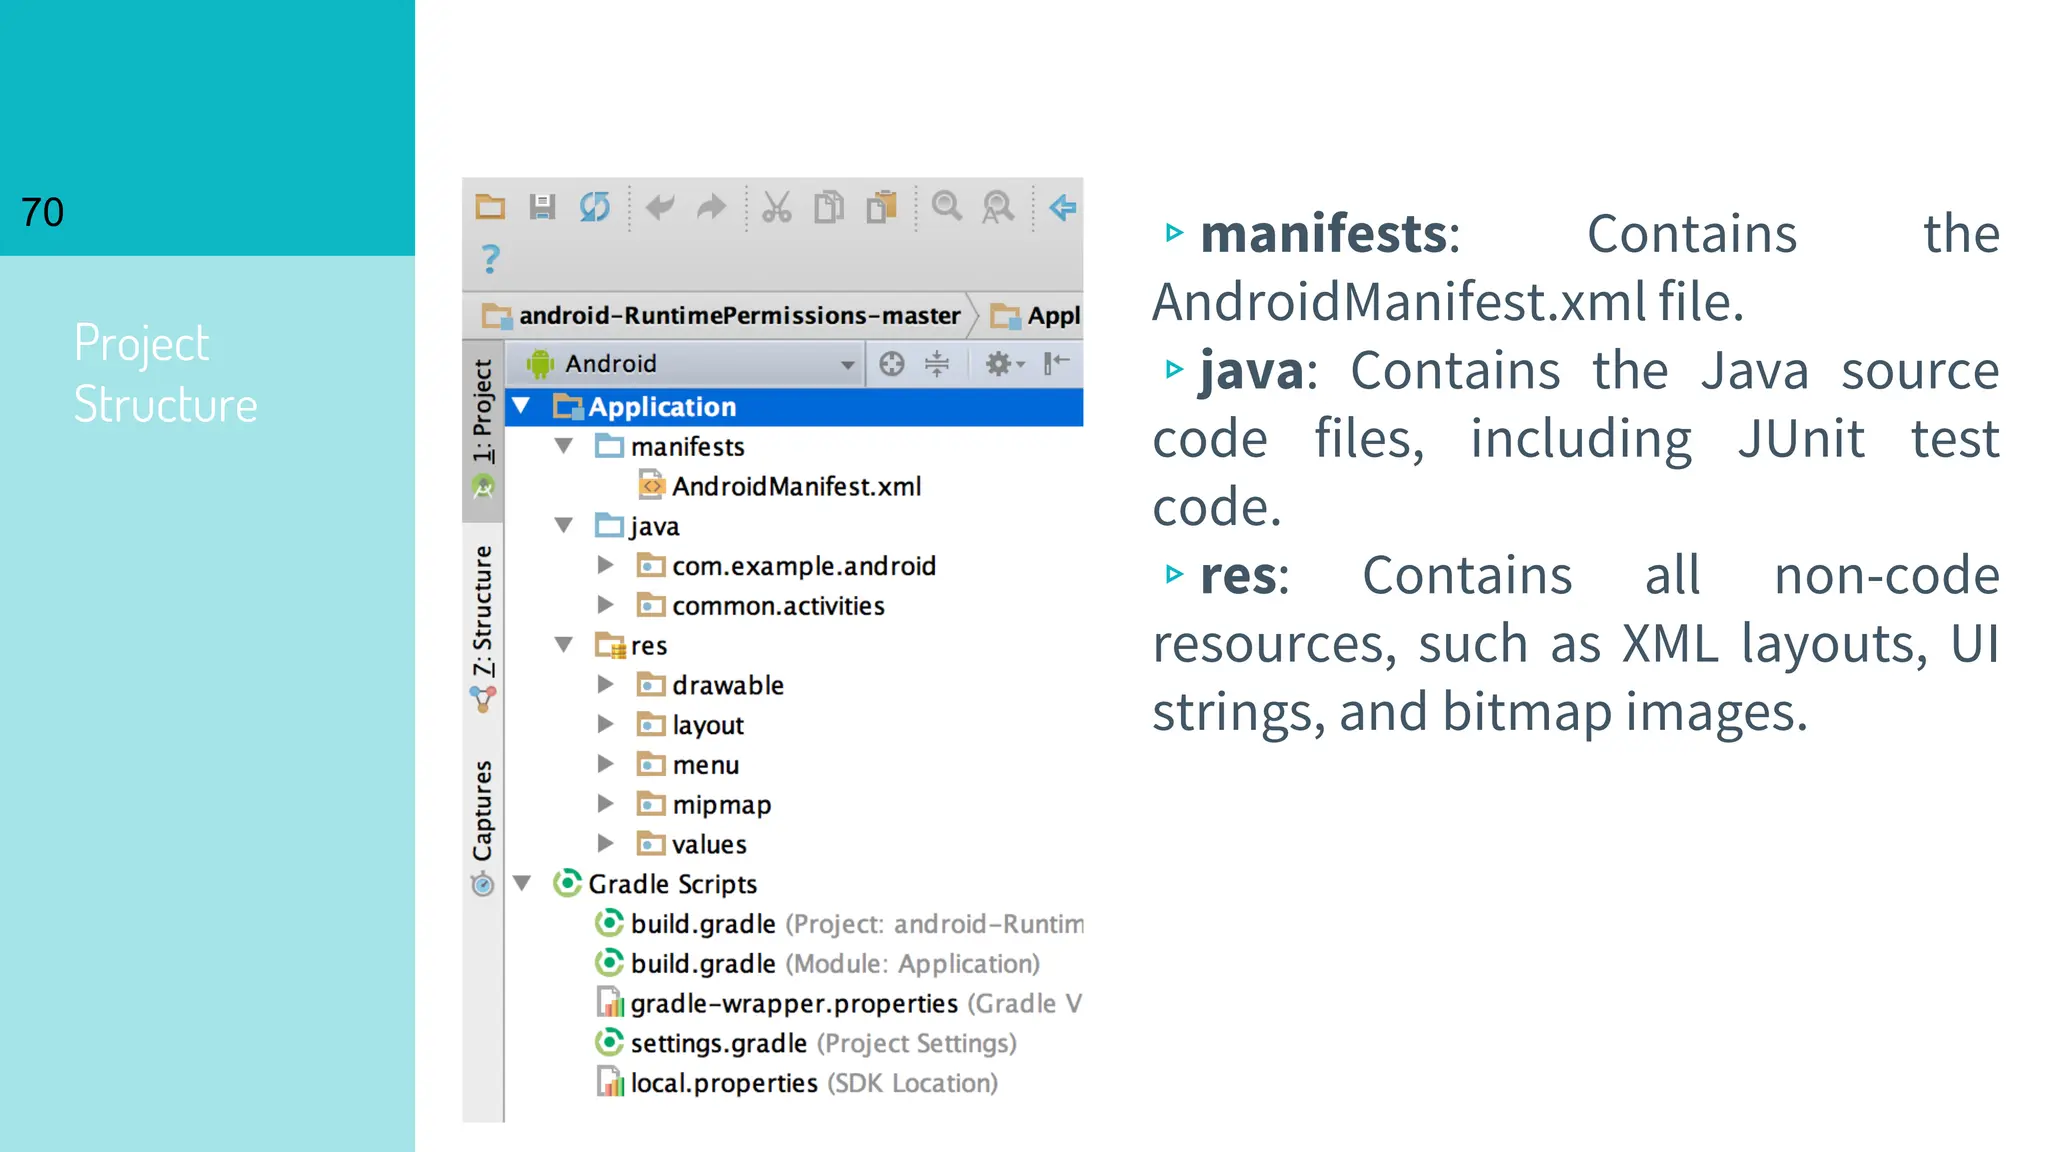This screenshot has width=2048, height=1152.
Task: Click the menu folder label
Action: click(705, 765)
